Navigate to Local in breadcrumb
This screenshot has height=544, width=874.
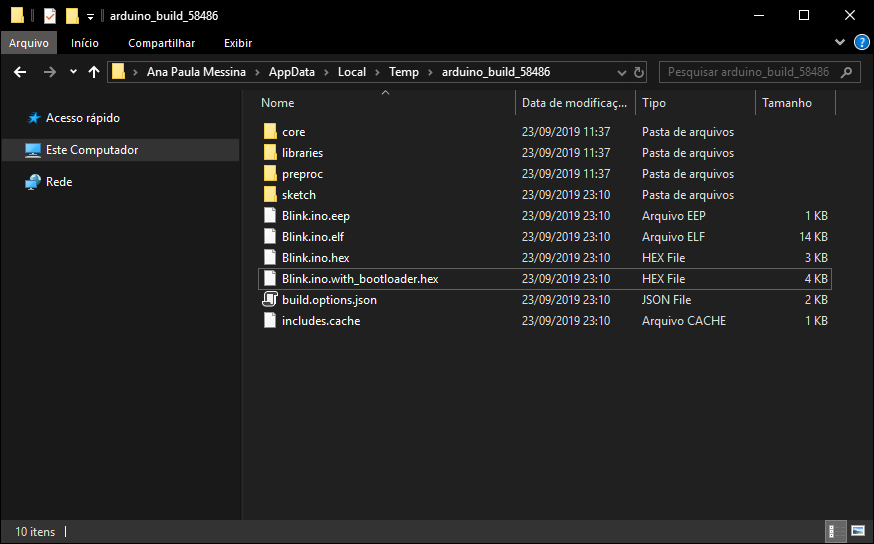point(352,72)
